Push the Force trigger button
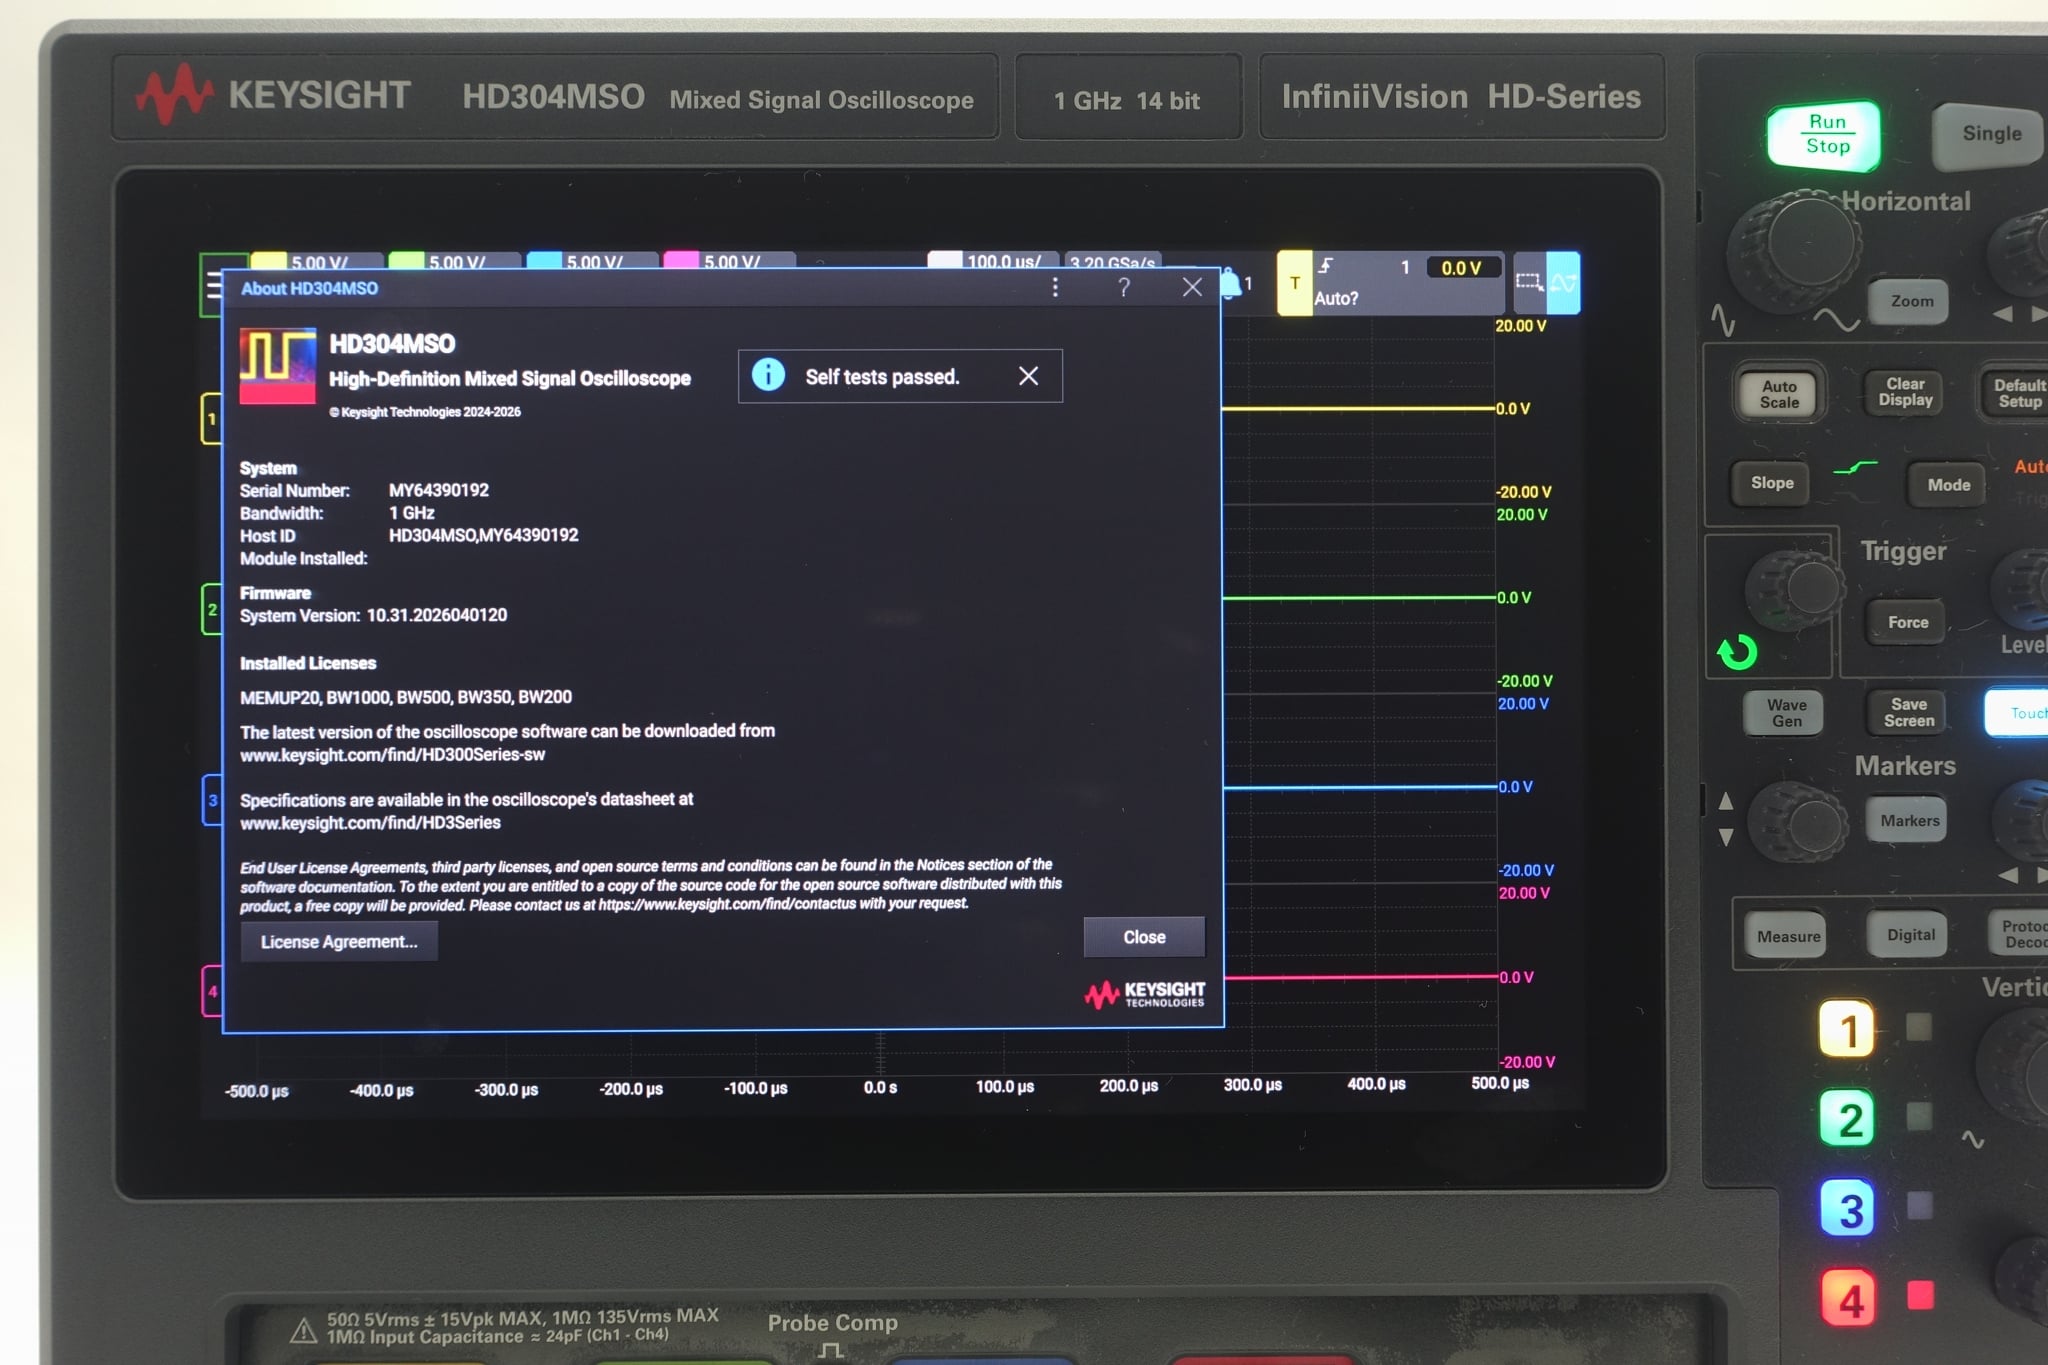The height and width of the screenshot is (1365, 2048). coord(1908,622)
